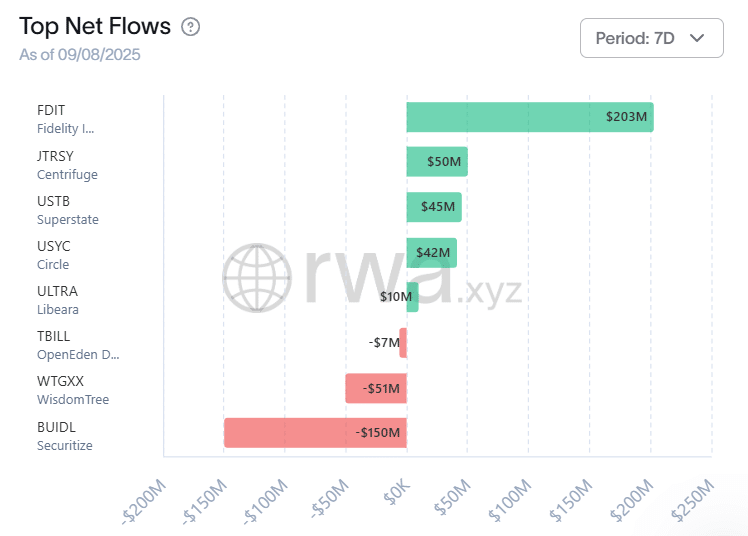Select the USYC Circle label
The height and width of the screenshot is (536, 748).
[x=54, y=254]
